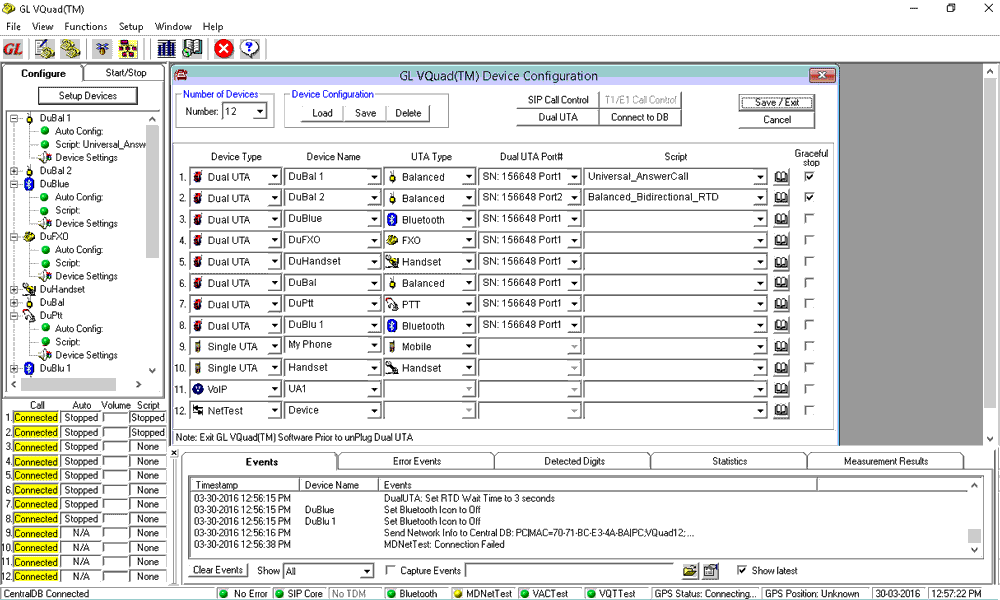Toggle the Show latest checkbox

tap(742, 570)
